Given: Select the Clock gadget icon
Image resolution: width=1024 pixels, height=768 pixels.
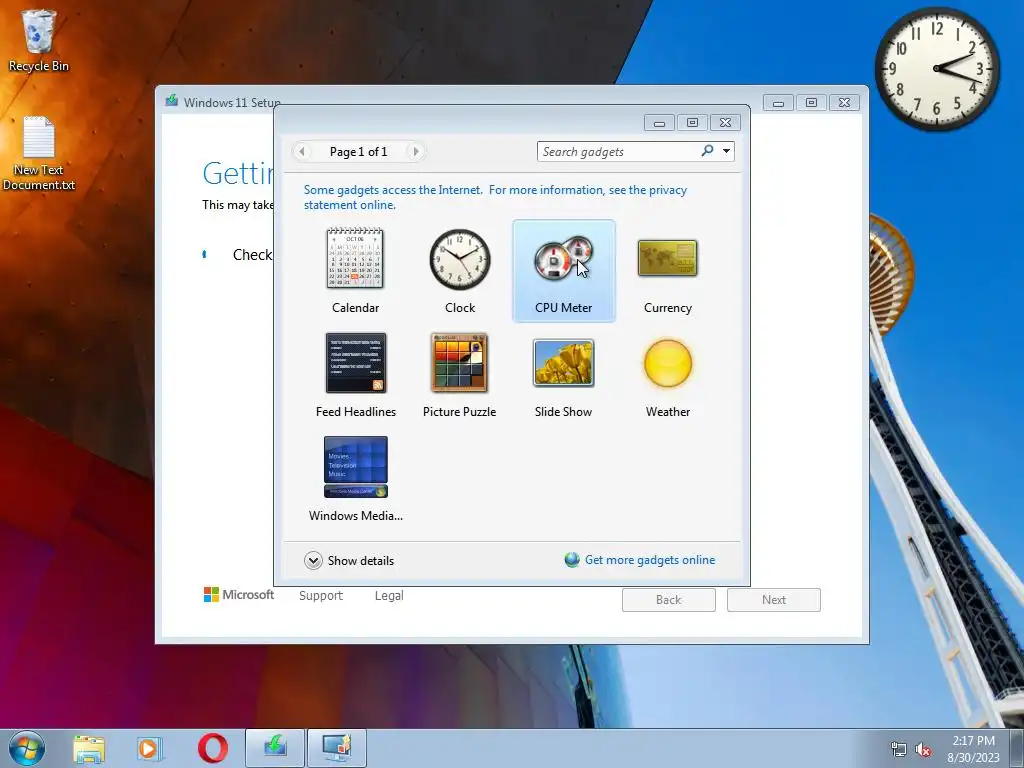Looking at the screenshot, I should (x=460, y=259).
